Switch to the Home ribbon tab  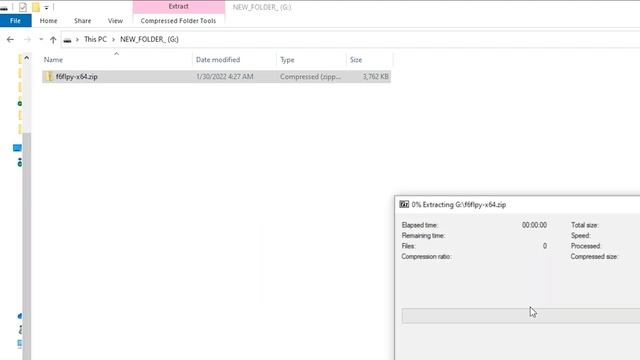(49, 20)
